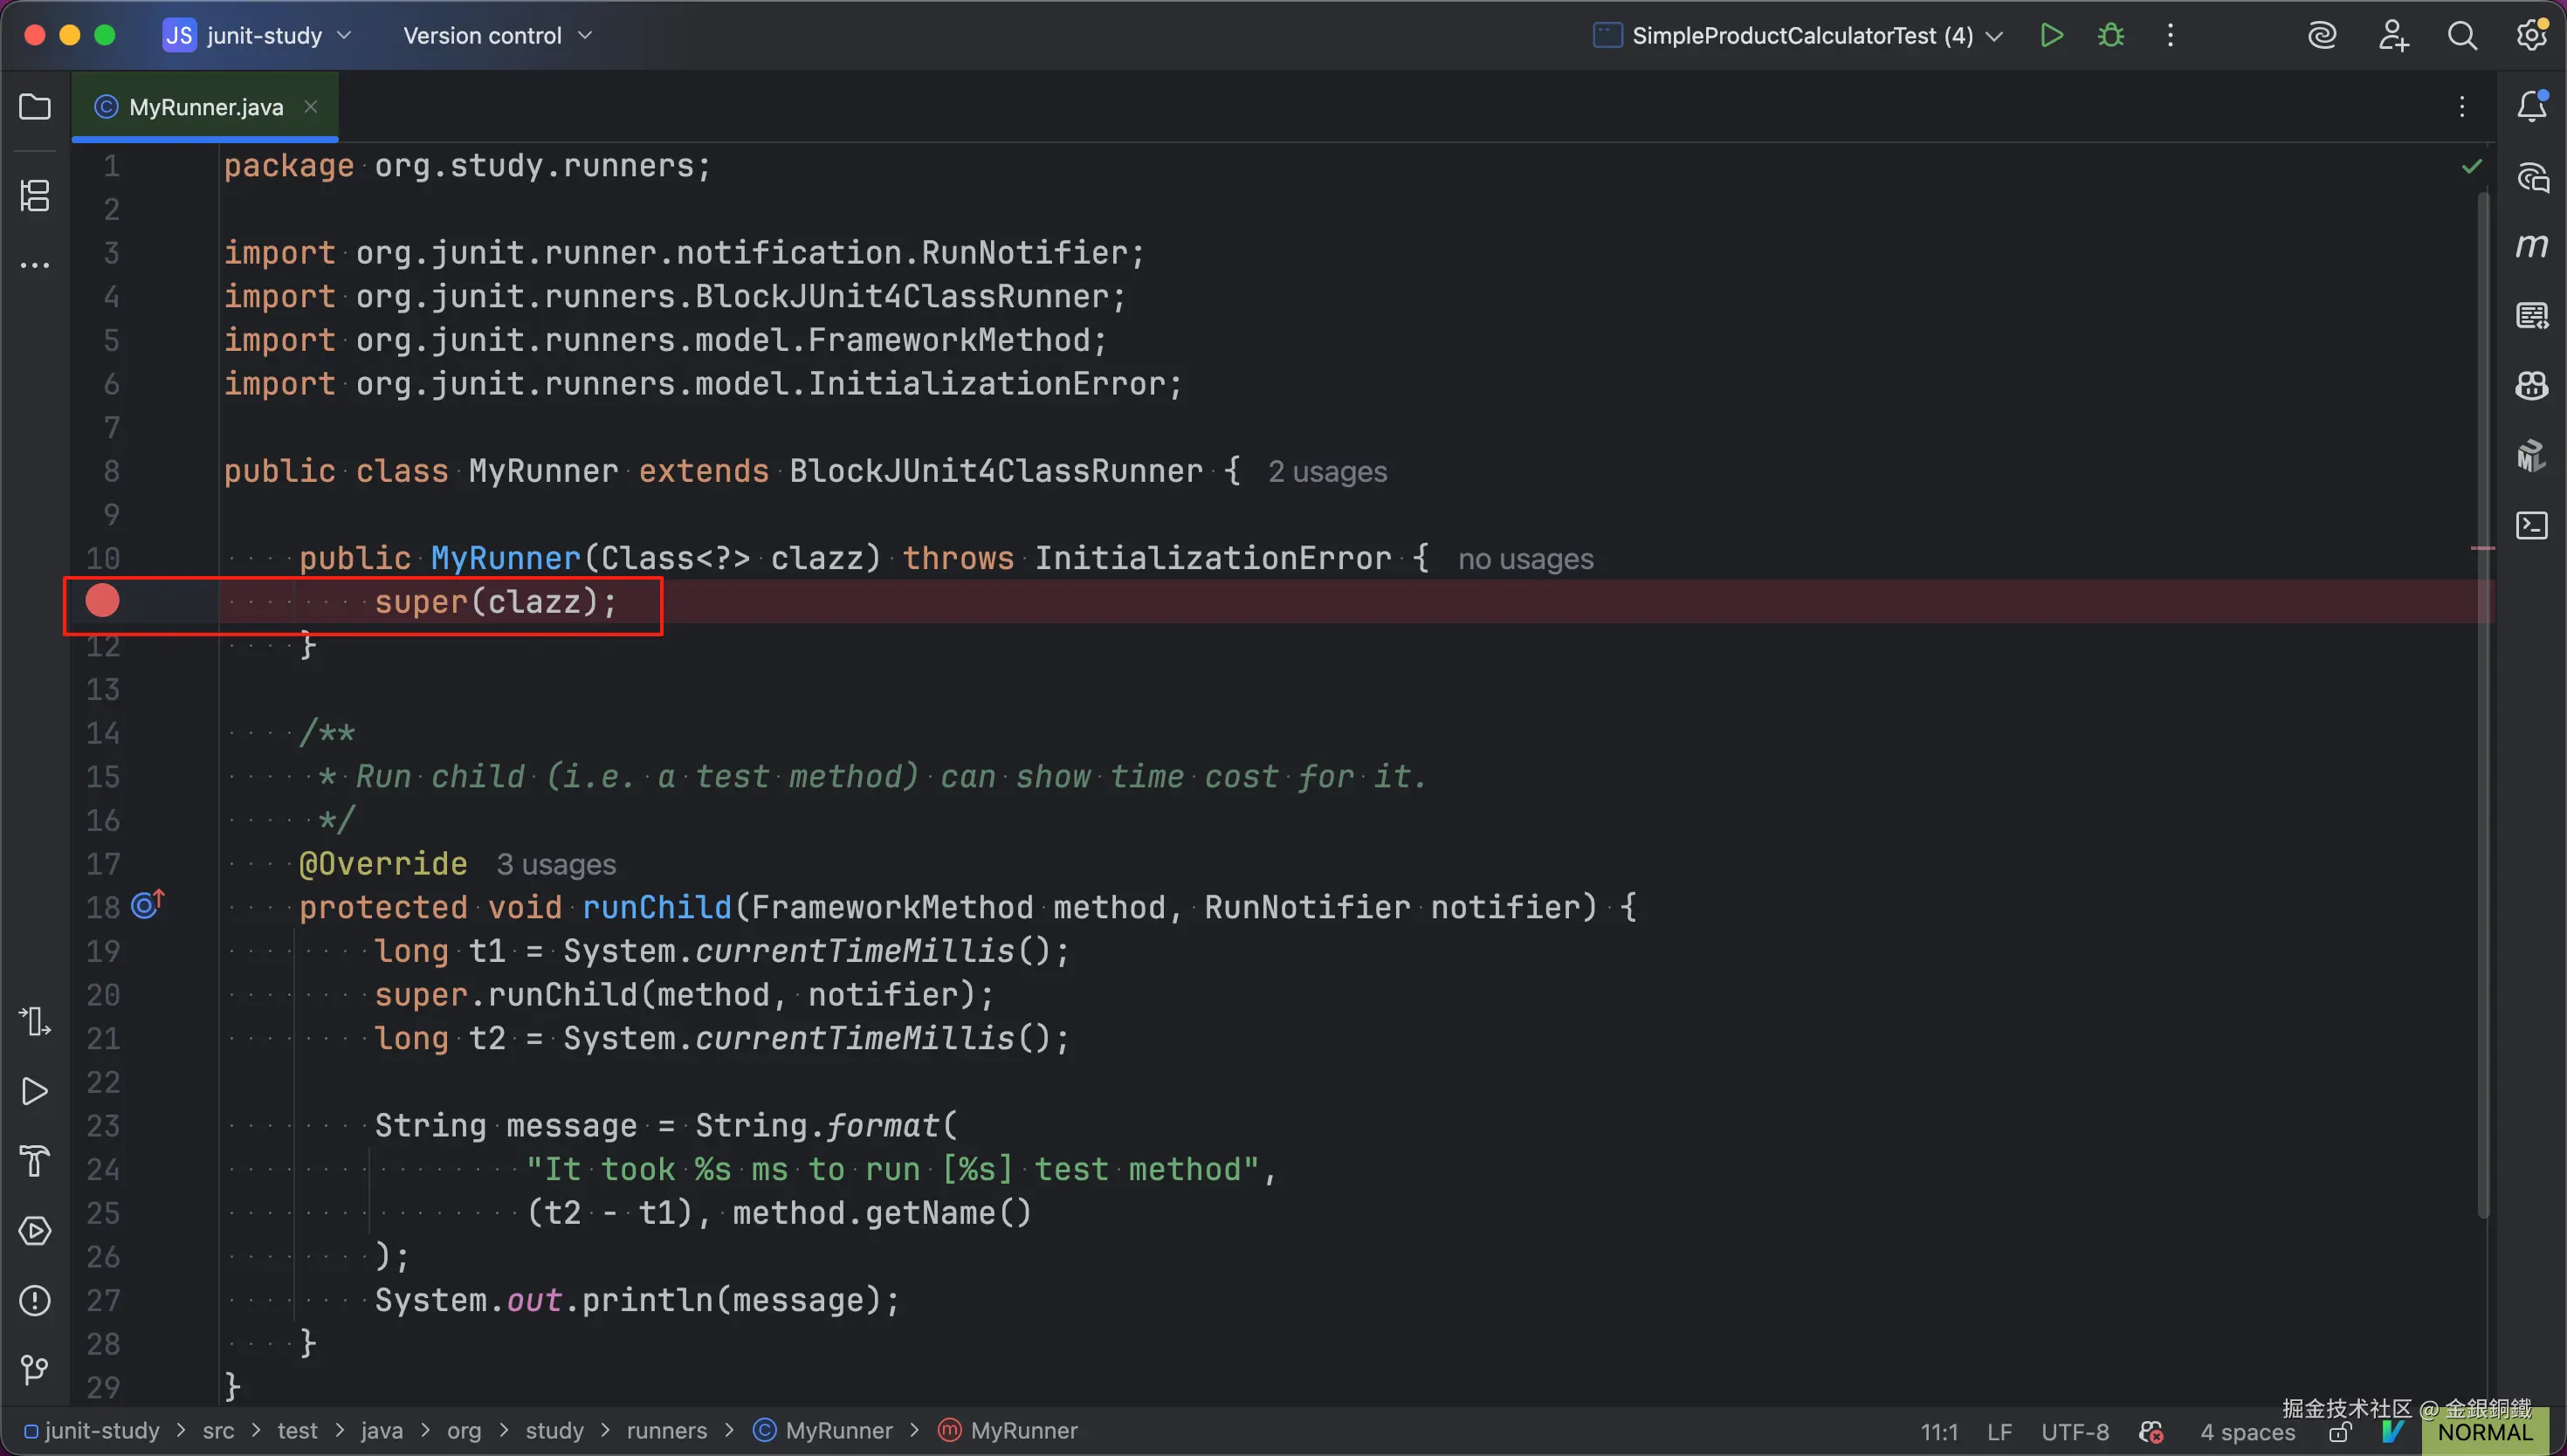Open the Project tool window folder icon
2567x1456 pixels.
35,107
